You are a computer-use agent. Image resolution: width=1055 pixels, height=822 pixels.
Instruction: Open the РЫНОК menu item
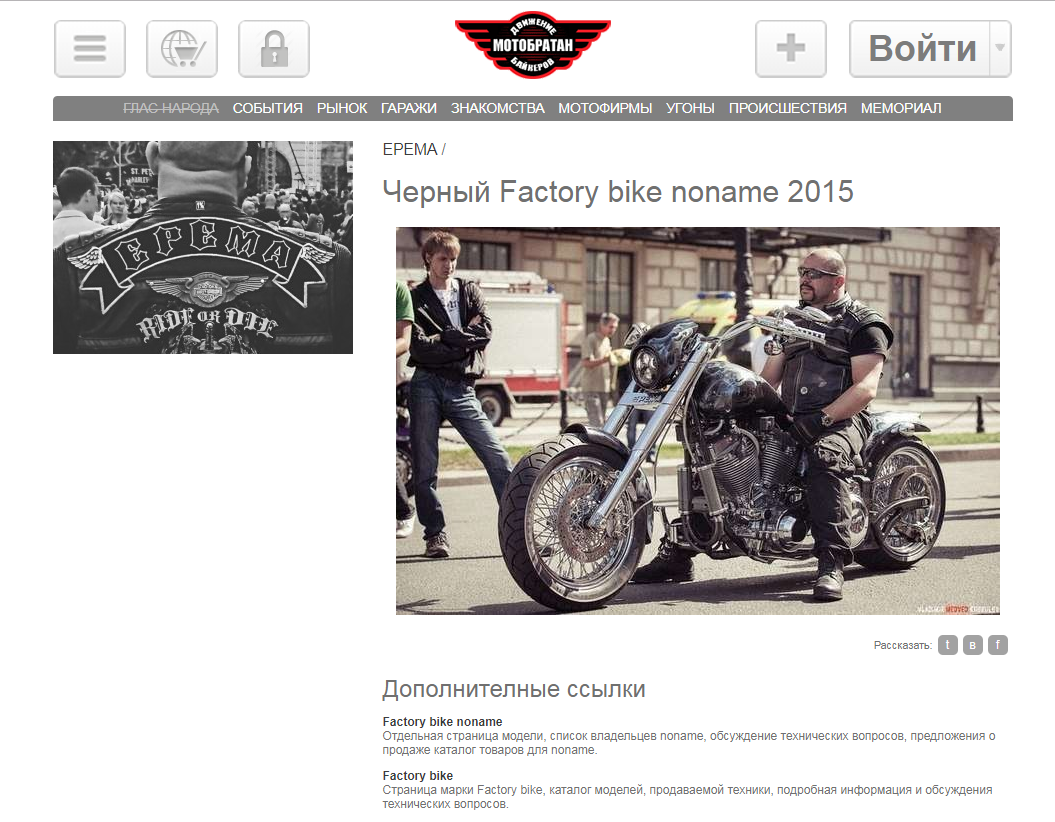342,108
